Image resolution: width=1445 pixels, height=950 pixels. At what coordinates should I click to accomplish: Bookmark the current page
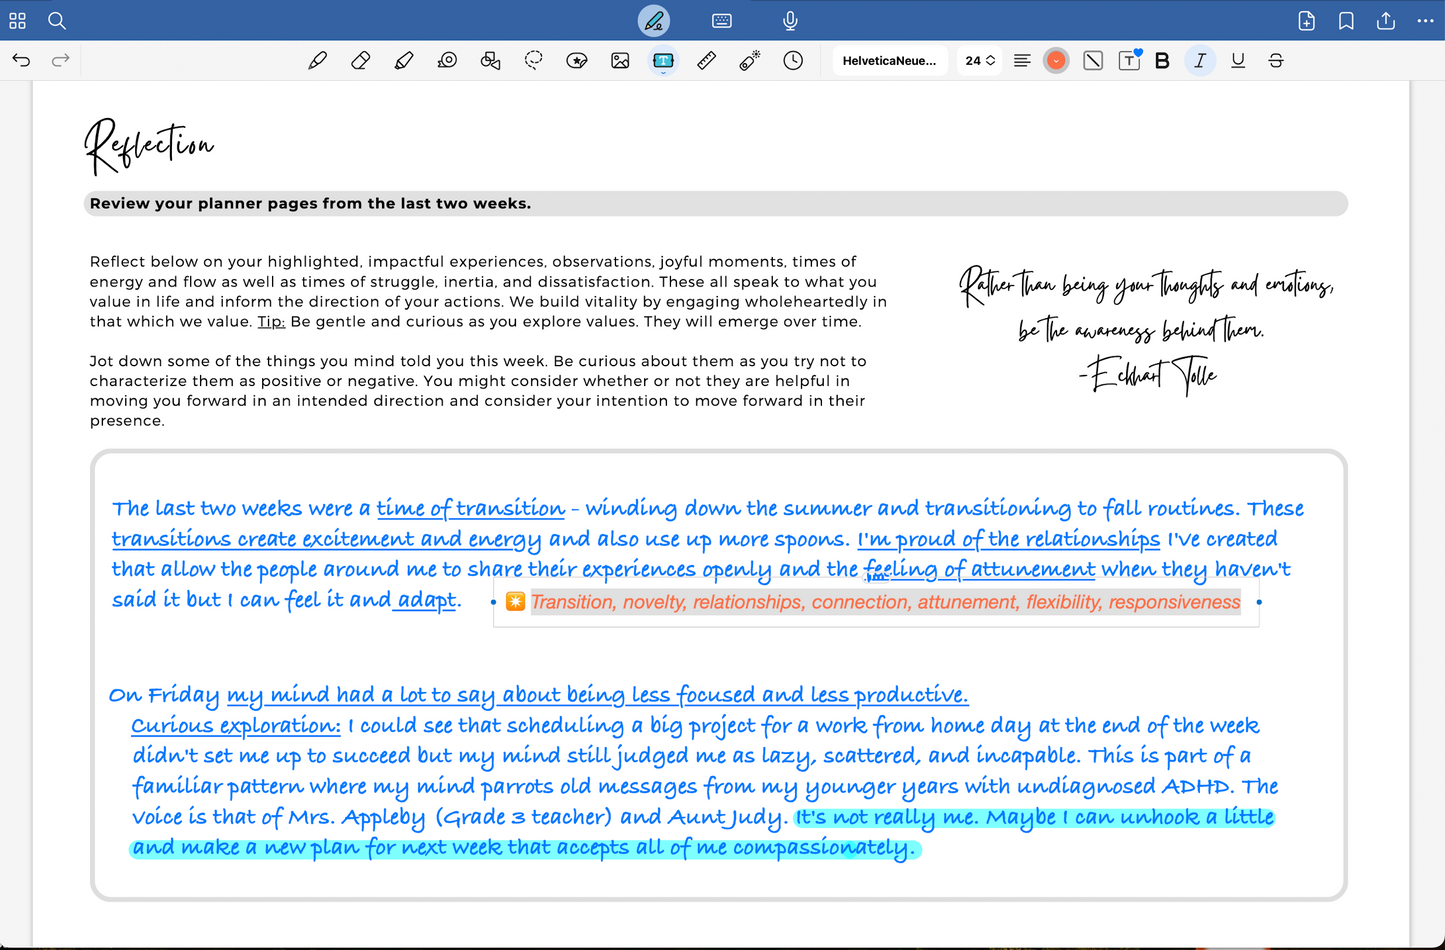(x=1346, y=21)
